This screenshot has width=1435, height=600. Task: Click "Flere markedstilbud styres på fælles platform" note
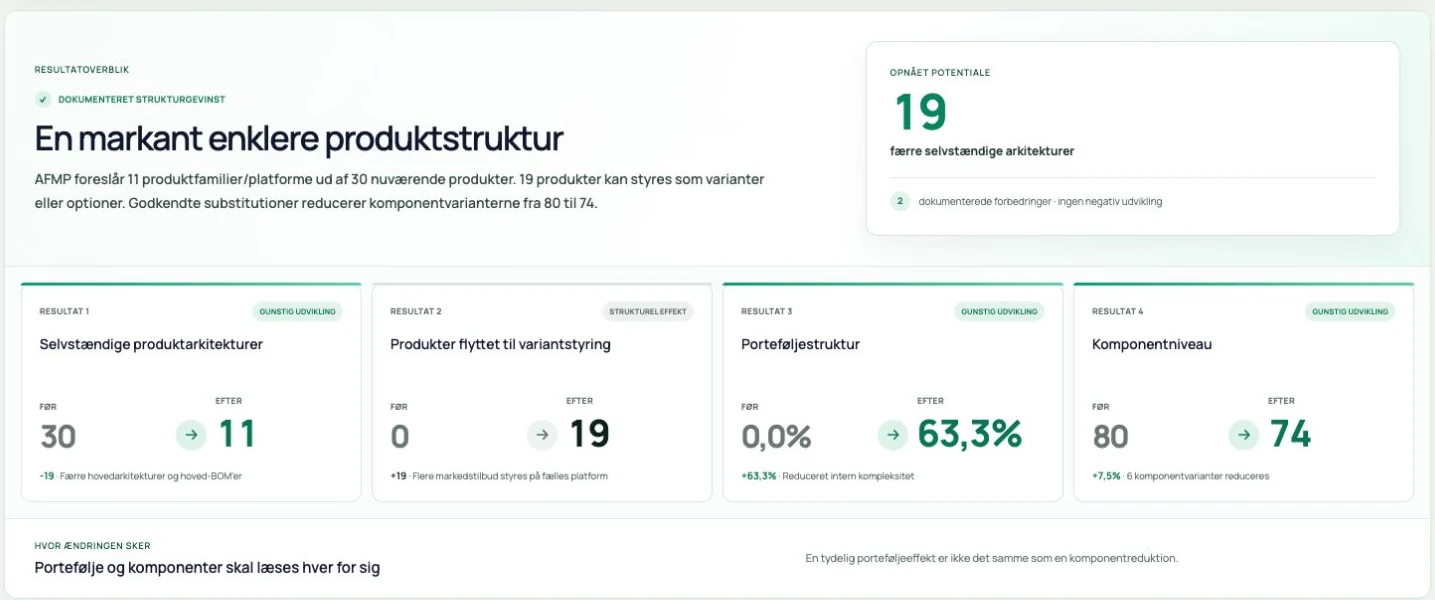tap(509, 476)
